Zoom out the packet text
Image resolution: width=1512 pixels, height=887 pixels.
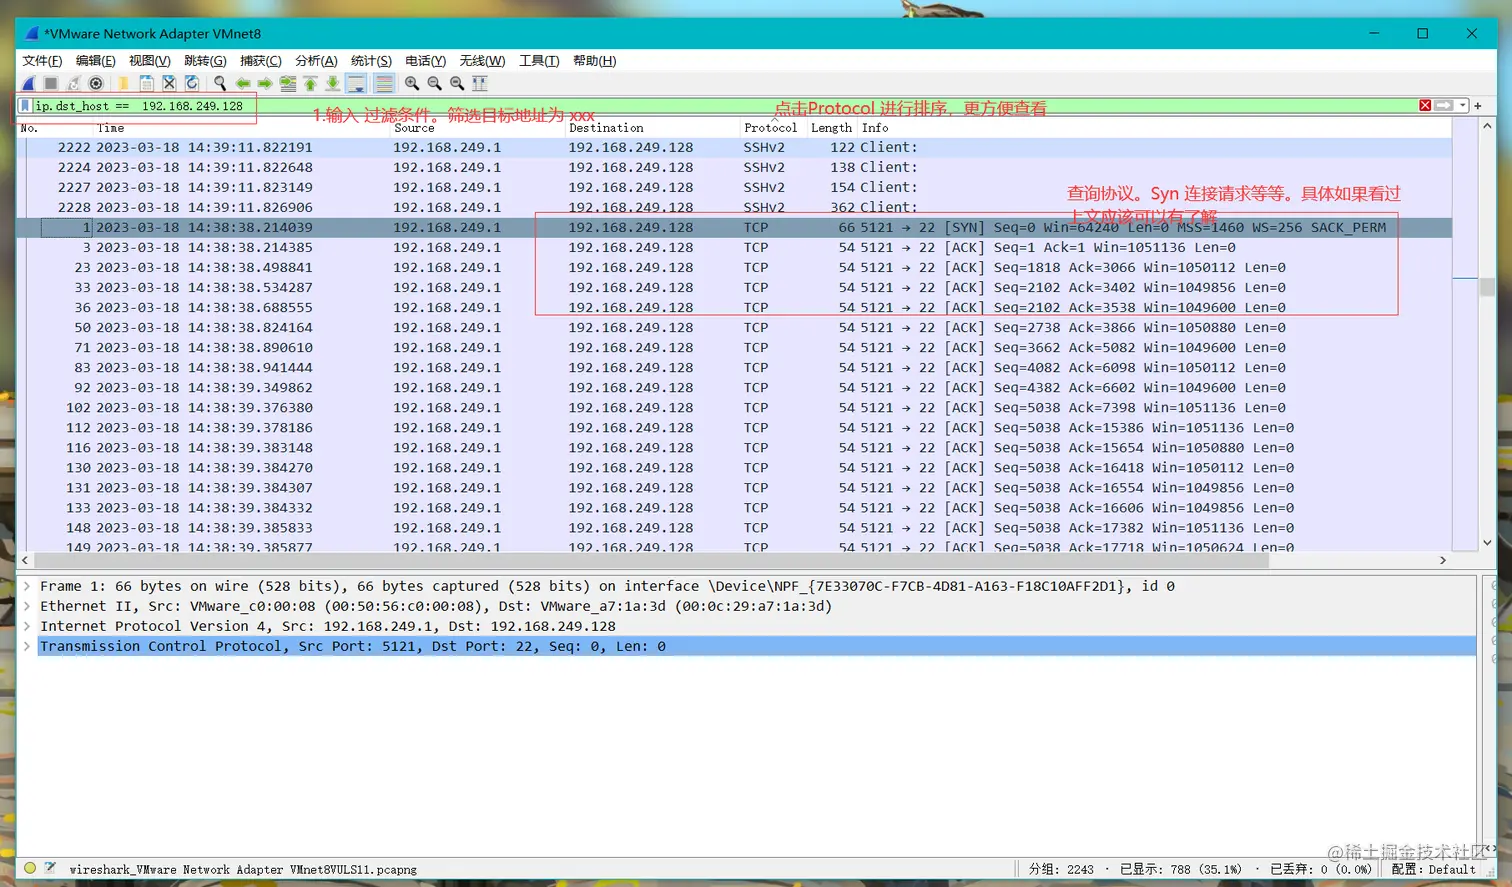(435, 84)
